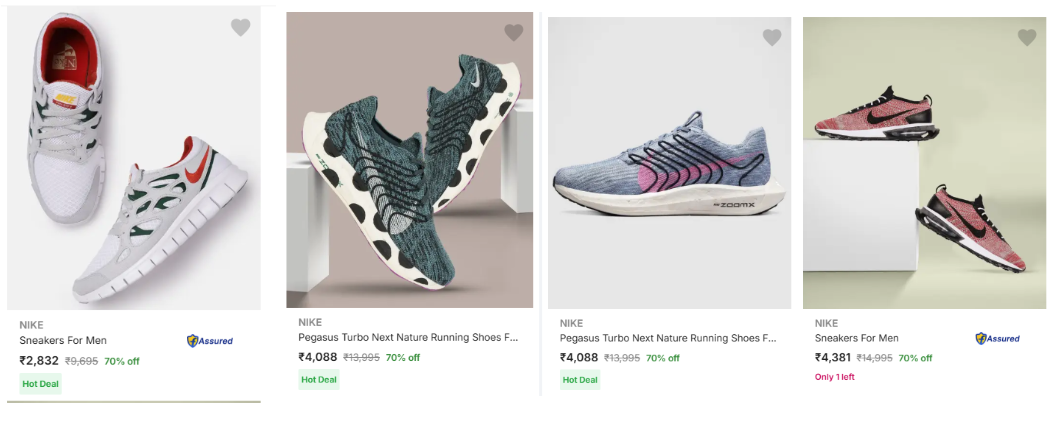
Task: Add red knit sneakers to wishlist
Action: (1027, 38)
